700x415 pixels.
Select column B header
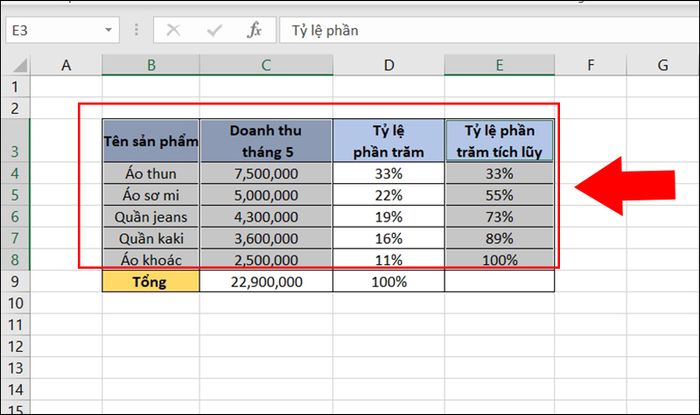pyautogui.click(x=151, y=65)
